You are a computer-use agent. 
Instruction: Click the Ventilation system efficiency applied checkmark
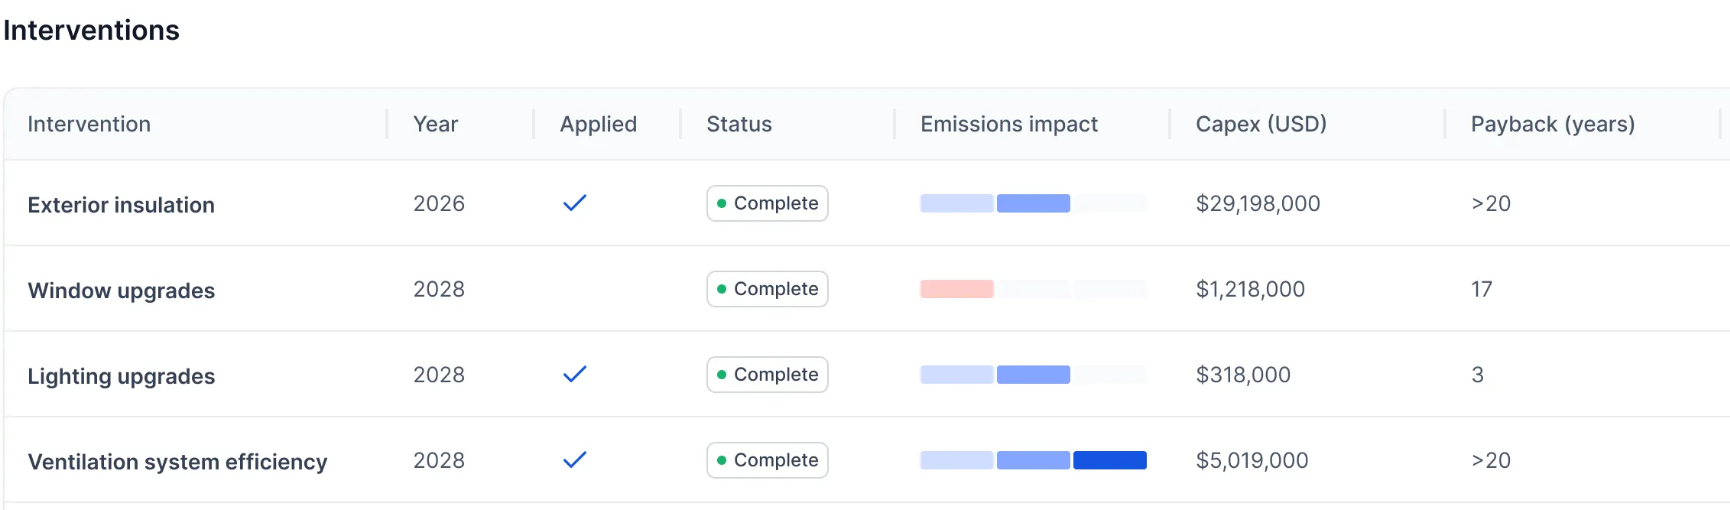pos(574,460)
